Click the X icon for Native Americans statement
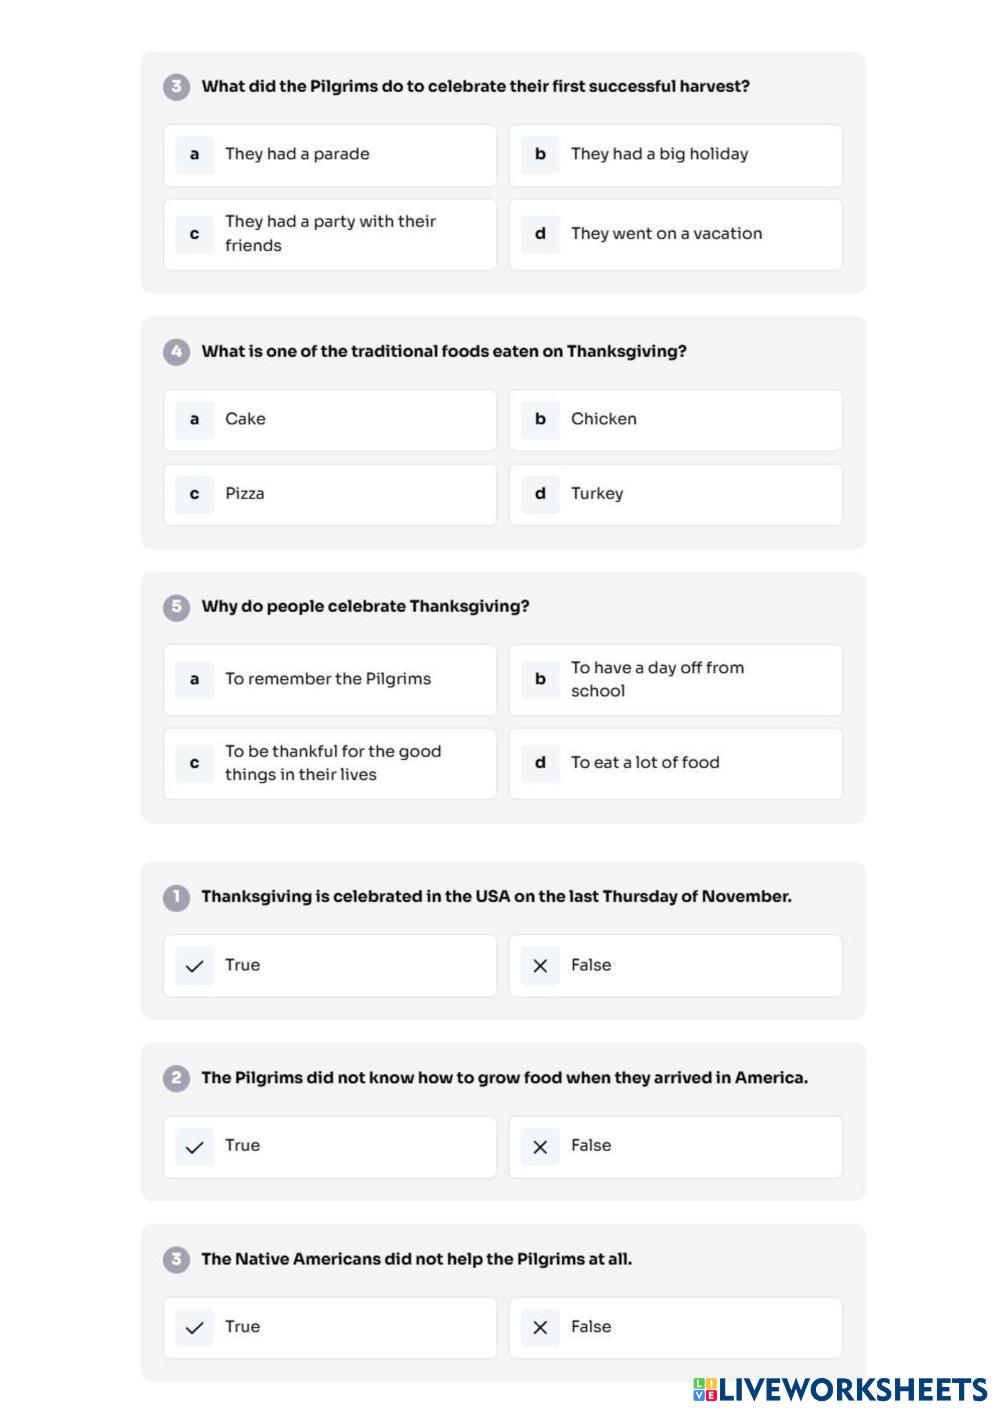 [x=540, y=1328]
